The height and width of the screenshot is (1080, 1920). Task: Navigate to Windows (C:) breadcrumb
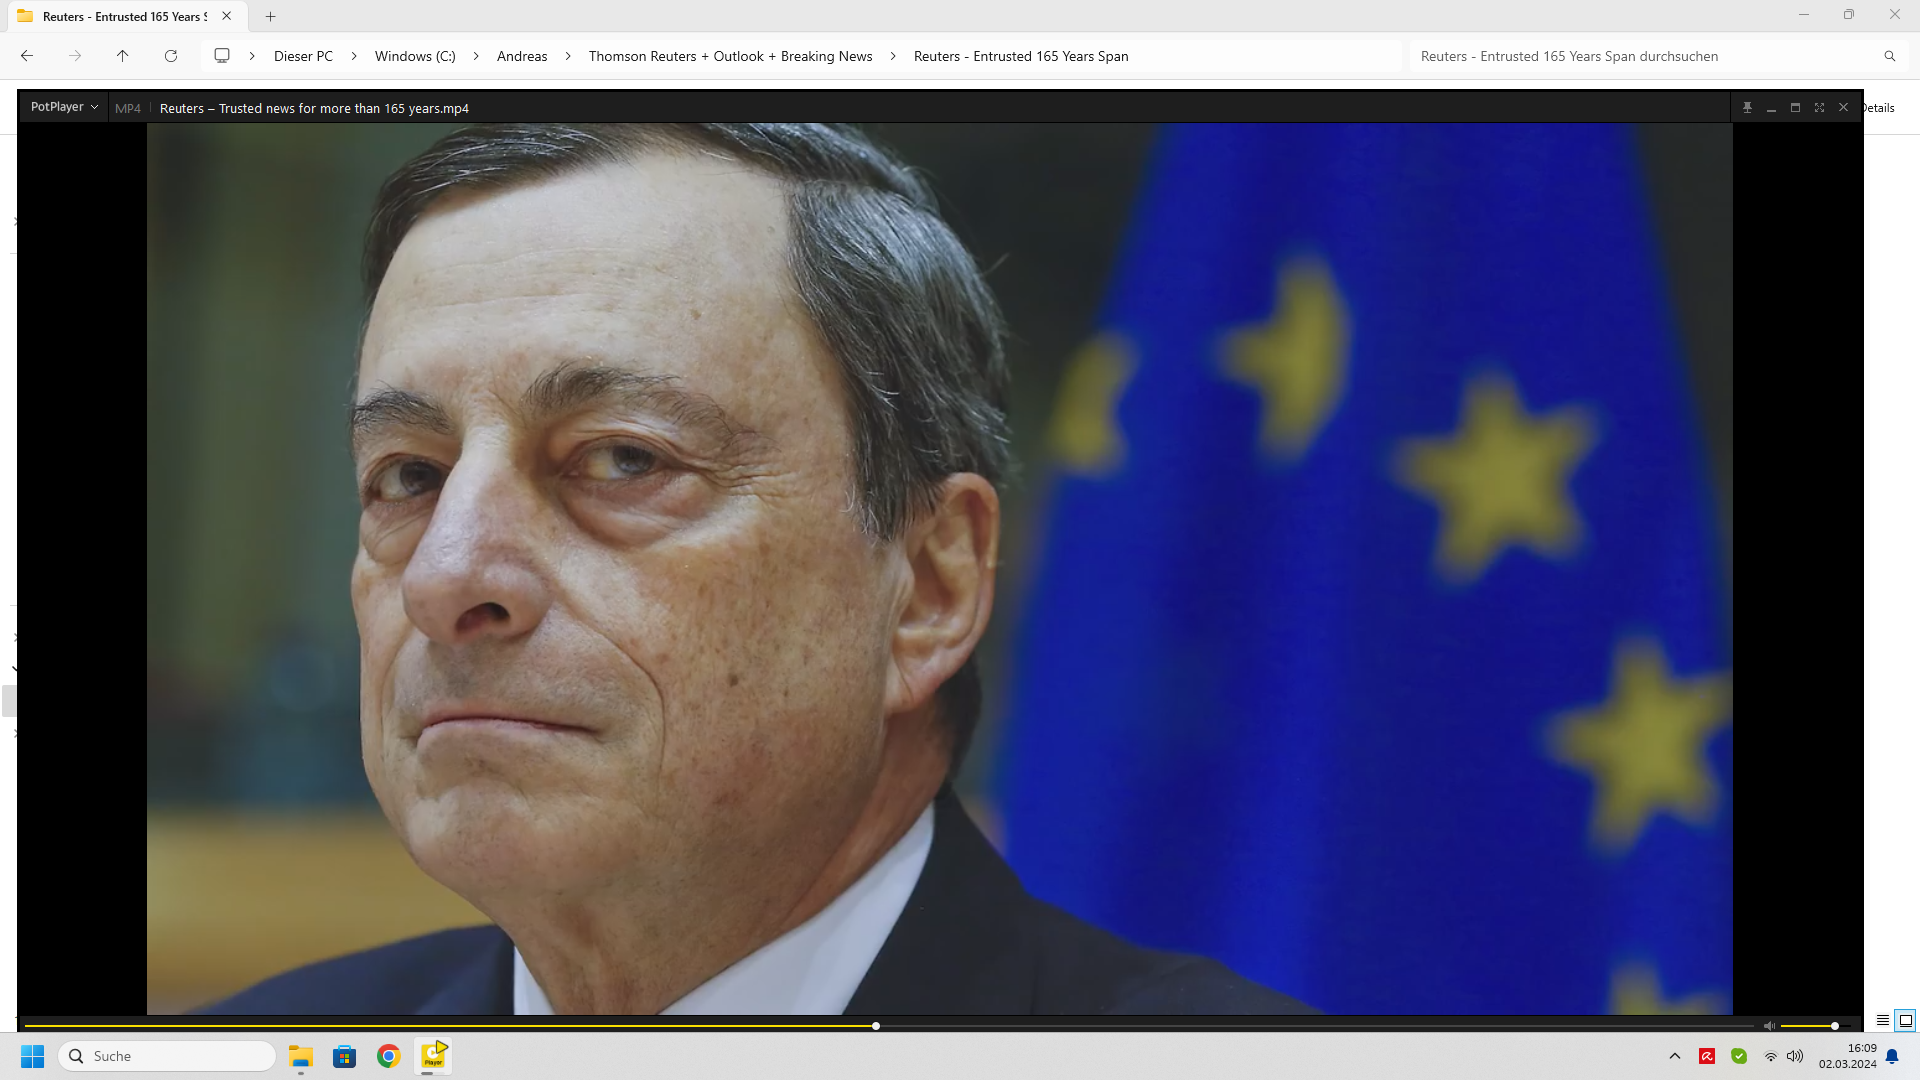click(415, 56)
